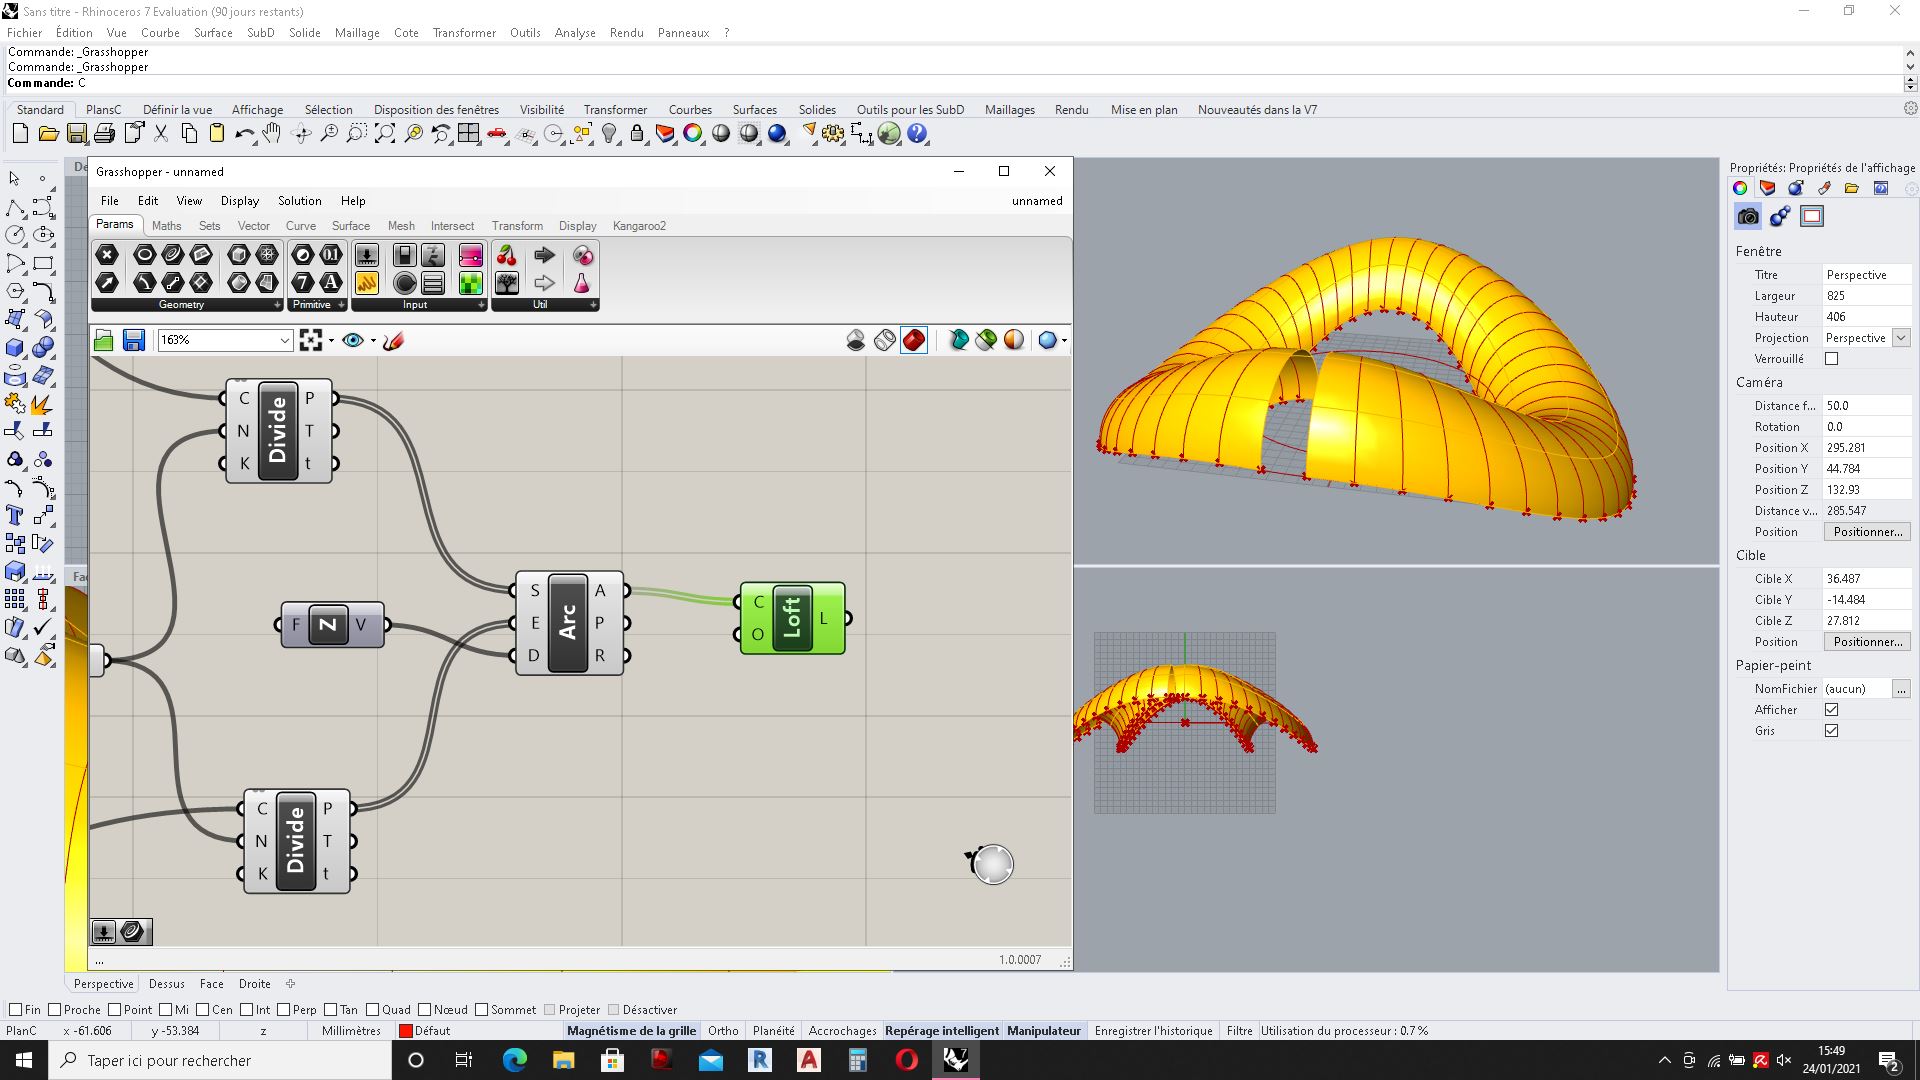Open the Solution menu in Grasshopper

(299, 201)
